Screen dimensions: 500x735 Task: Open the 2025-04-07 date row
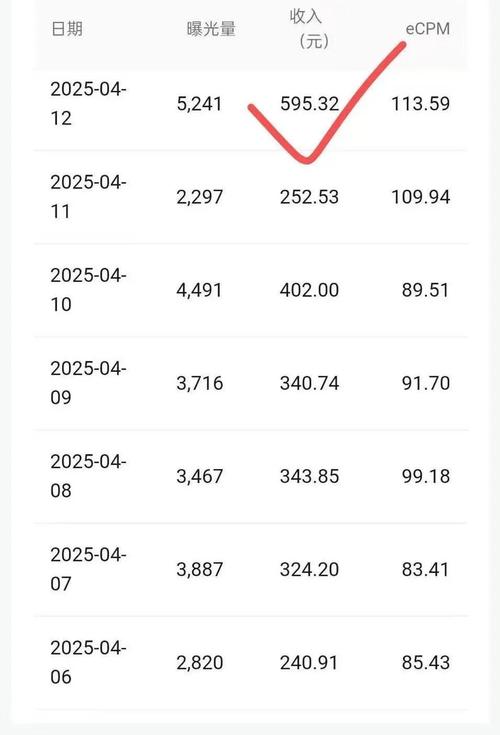251,569
